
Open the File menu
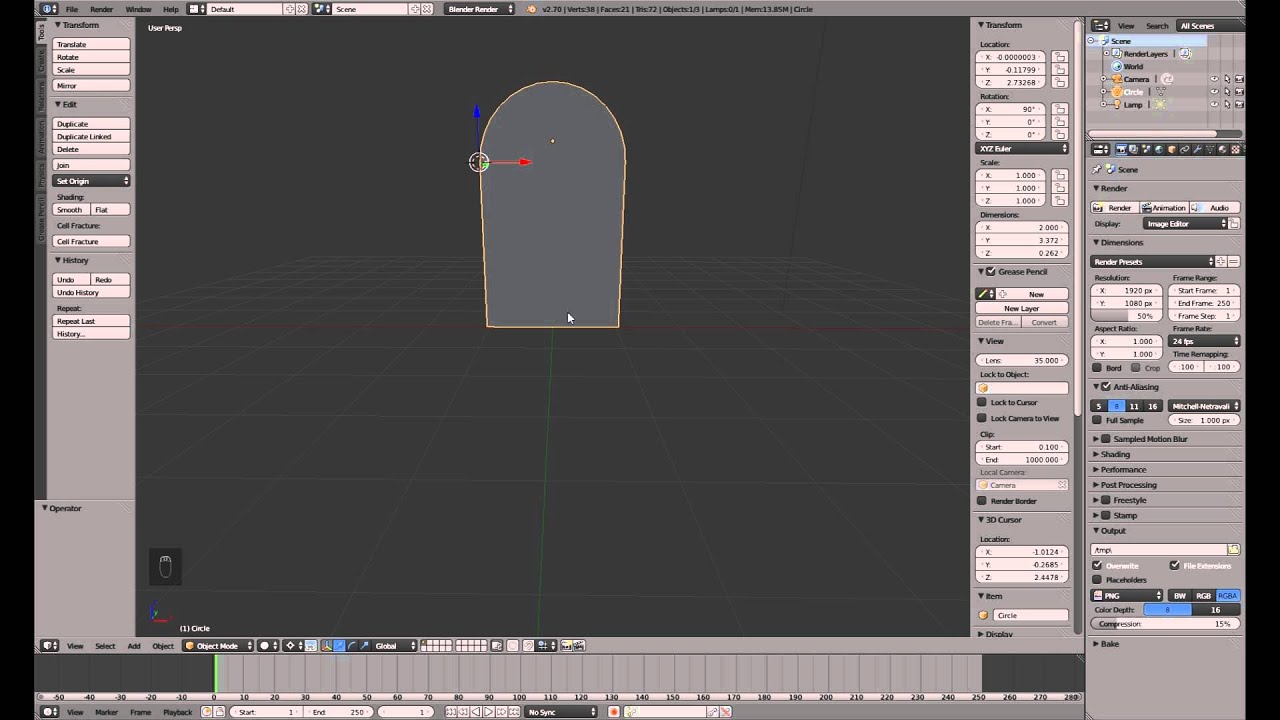pos(72,9)
